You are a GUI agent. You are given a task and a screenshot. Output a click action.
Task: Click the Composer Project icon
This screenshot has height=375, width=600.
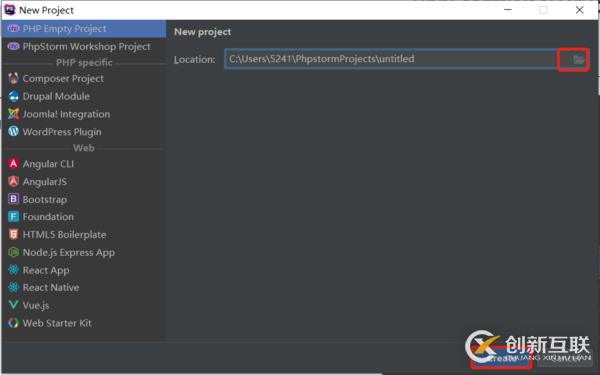click(x=13, y=78)
